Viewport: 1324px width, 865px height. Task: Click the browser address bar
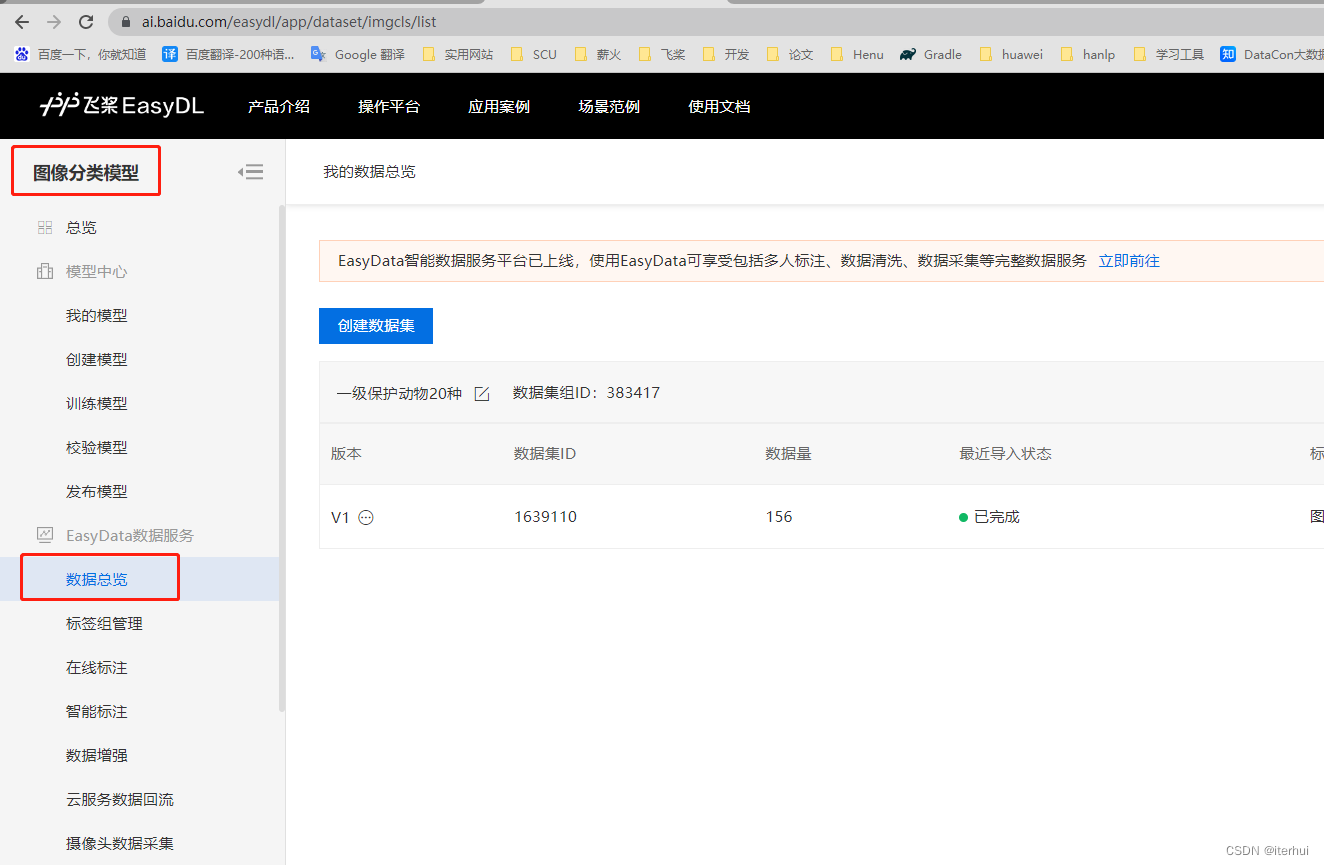pyautogui.click(x=400, y=21)
